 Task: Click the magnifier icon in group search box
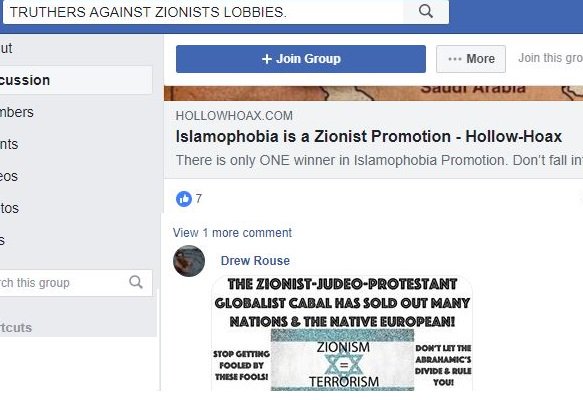click(x=136, y=282)
